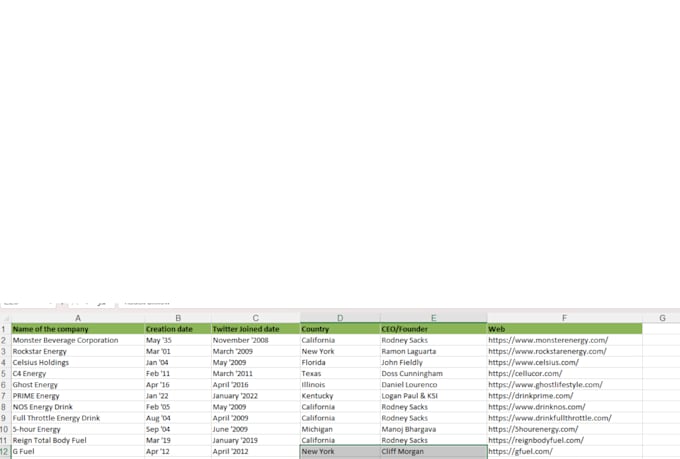The width and height of the screenshot is (680, 459).
Task: Select 'Rockstar Energy' cell
Action: tap(78, 351)
